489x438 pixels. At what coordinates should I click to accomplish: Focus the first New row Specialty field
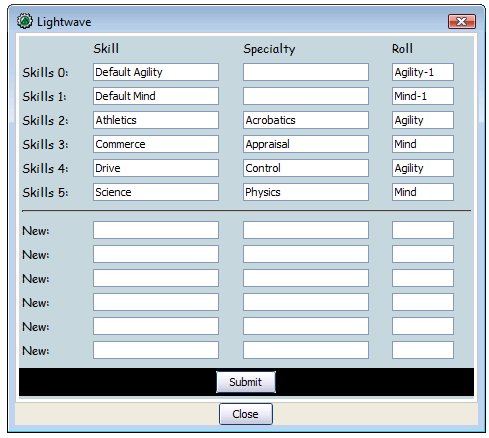pyautogui.click(x=306, y=230)
